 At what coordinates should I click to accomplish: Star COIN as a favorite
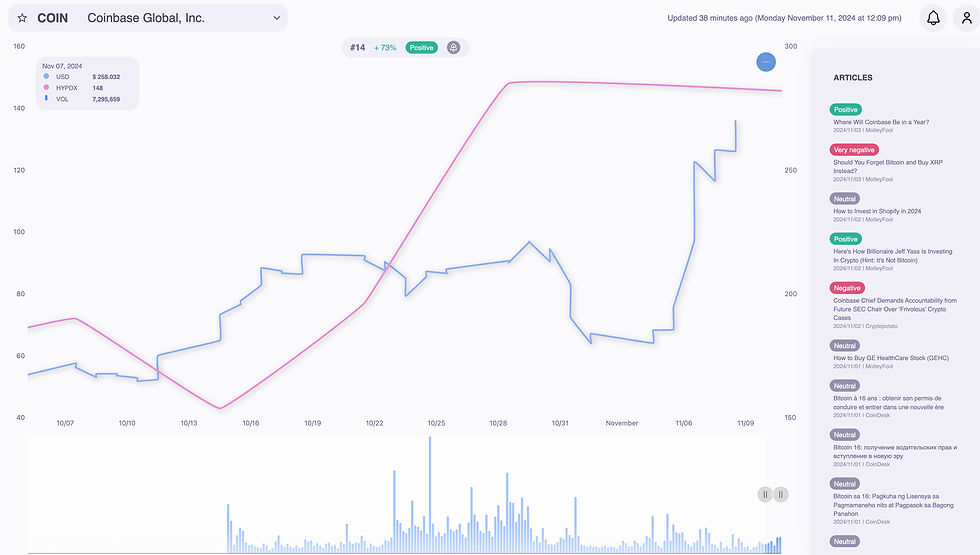point(22,18)
